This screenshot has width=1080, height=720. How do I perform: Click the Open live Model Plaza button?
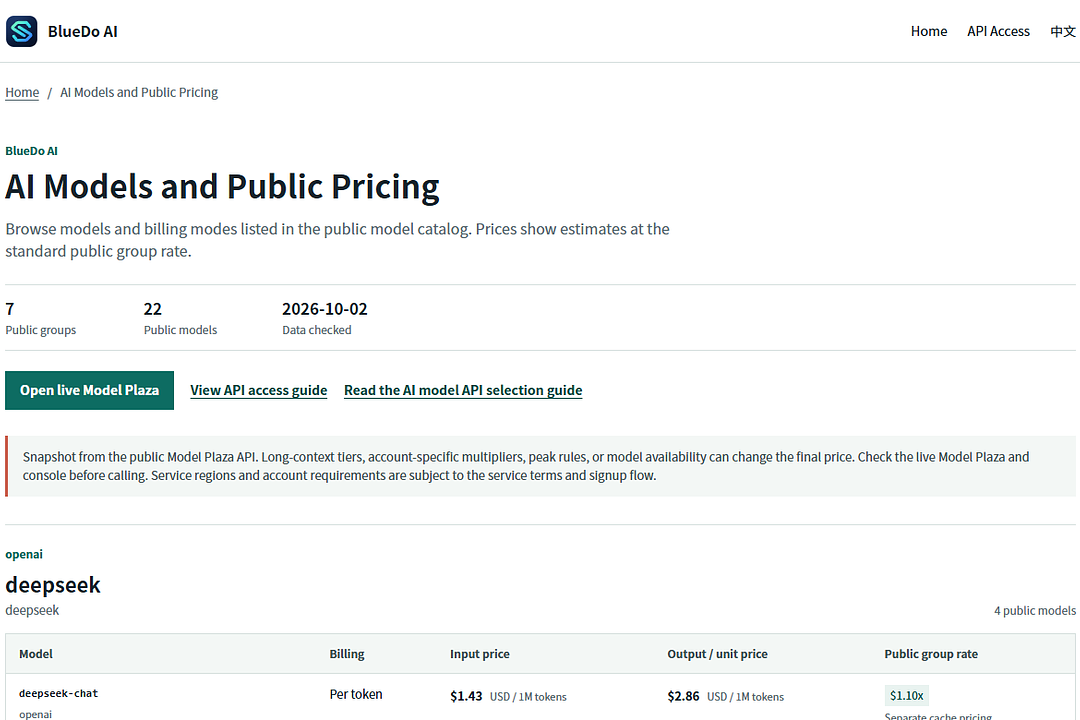(x=90, y=391)
